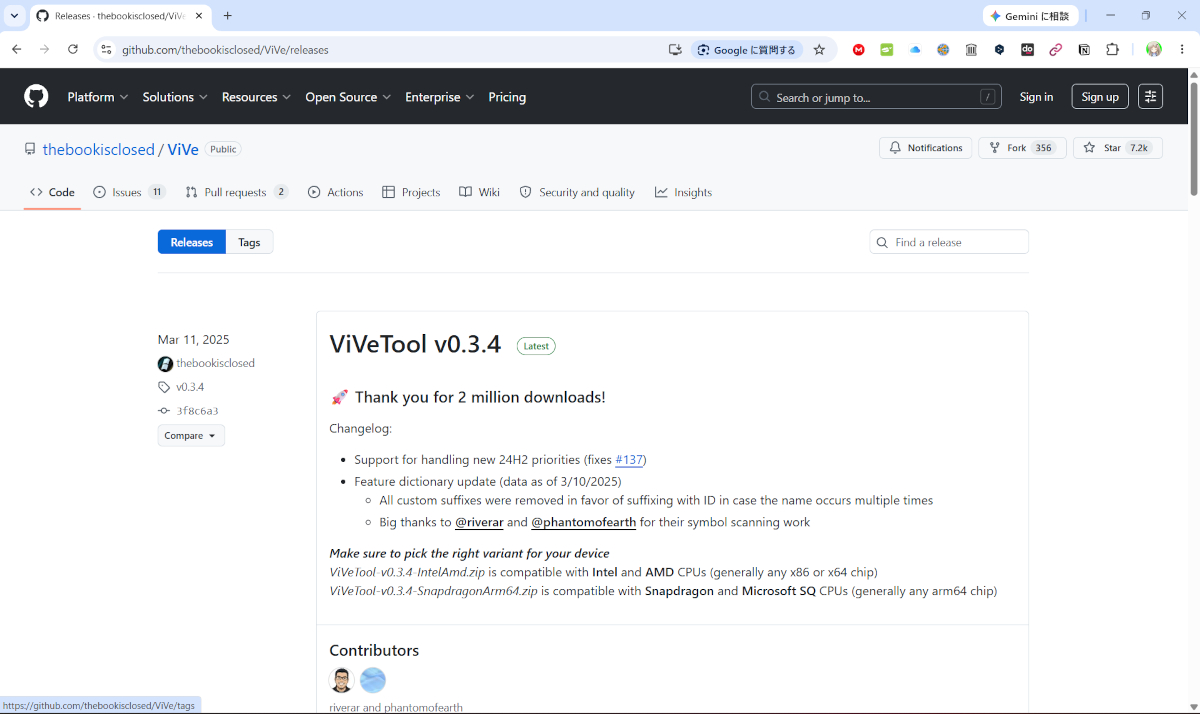Reload the current page

tap(72, 49)
